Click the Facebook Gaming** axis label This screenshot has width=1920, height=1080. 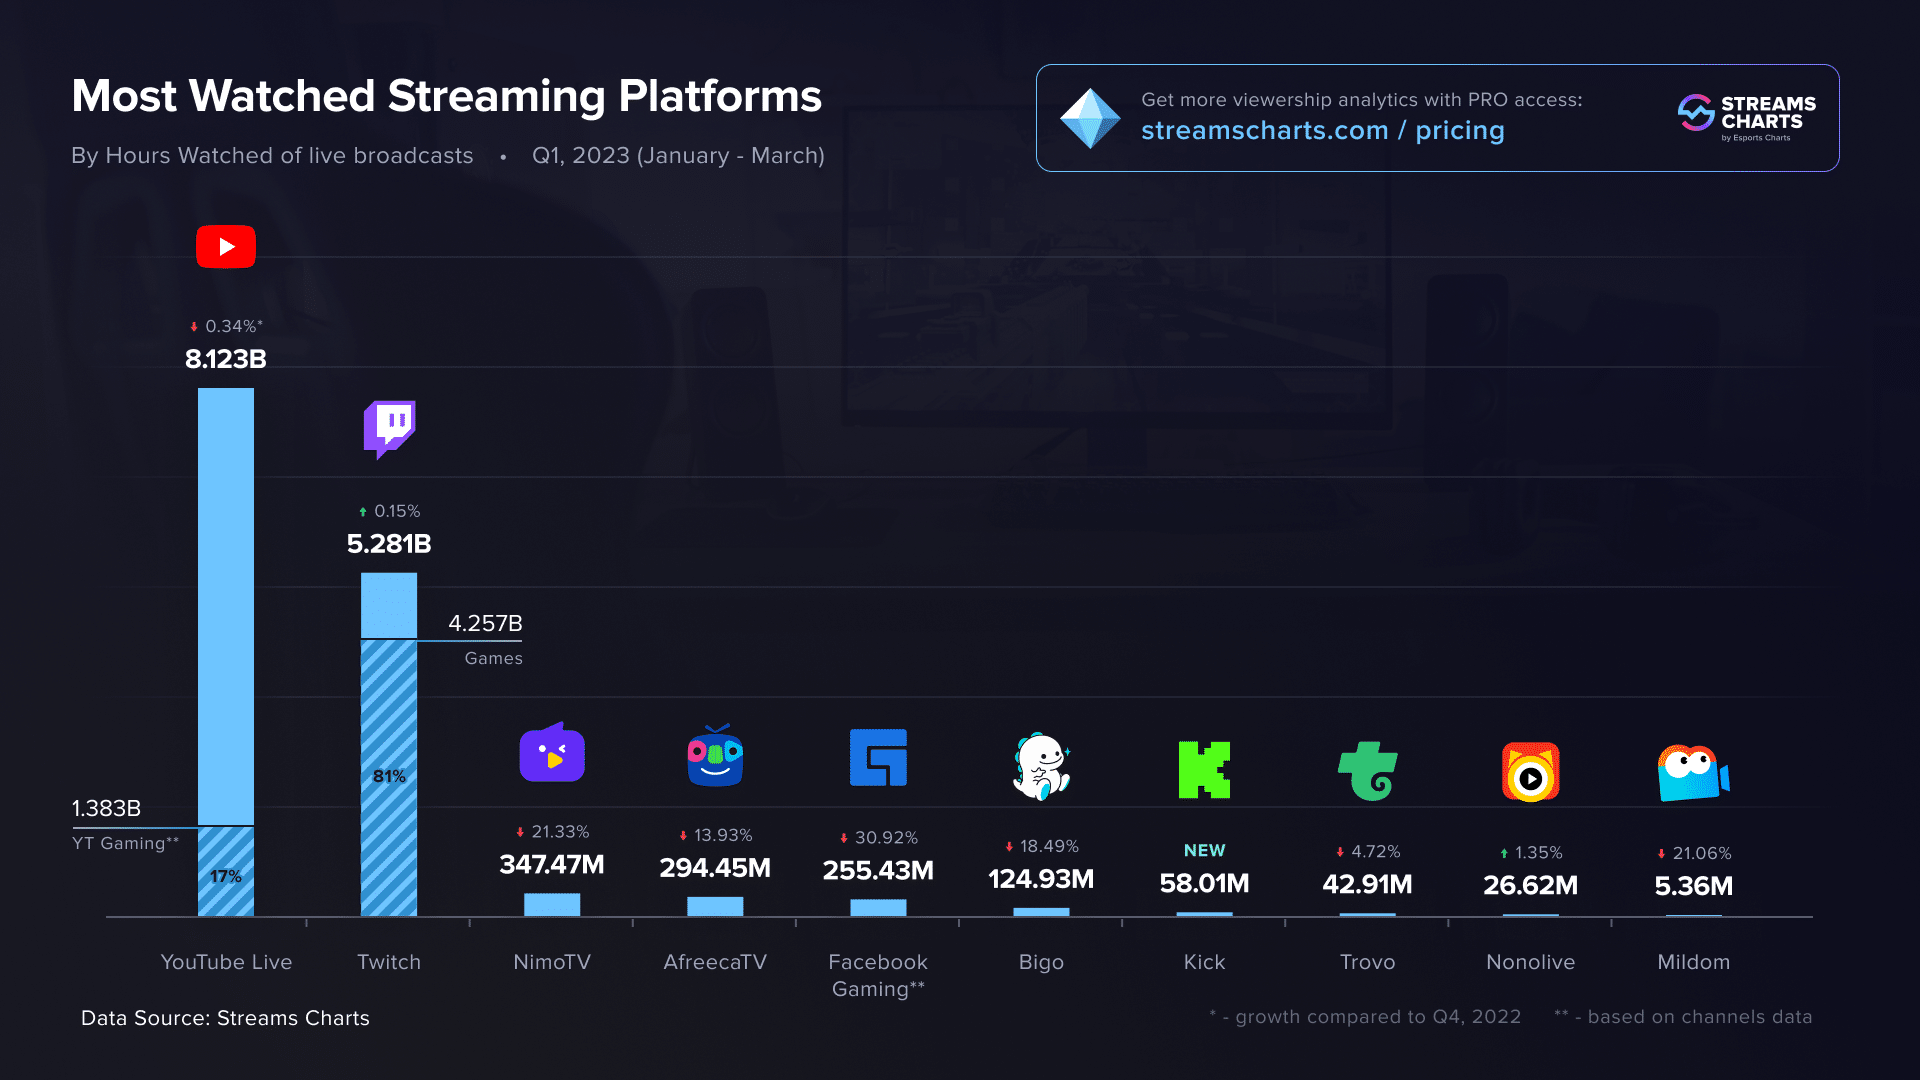point(878,975)
